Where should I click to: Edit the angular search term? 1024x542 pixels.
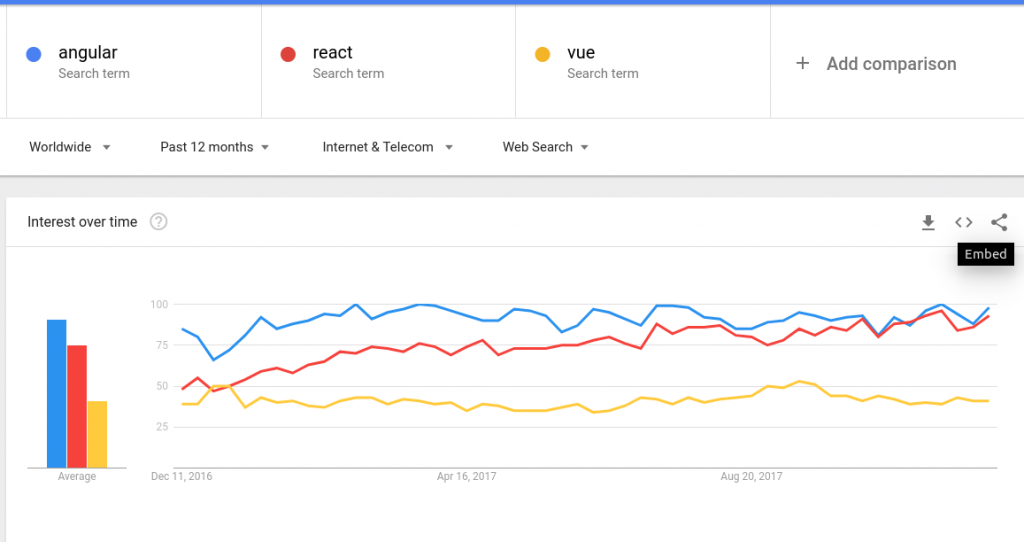(88, 53)
